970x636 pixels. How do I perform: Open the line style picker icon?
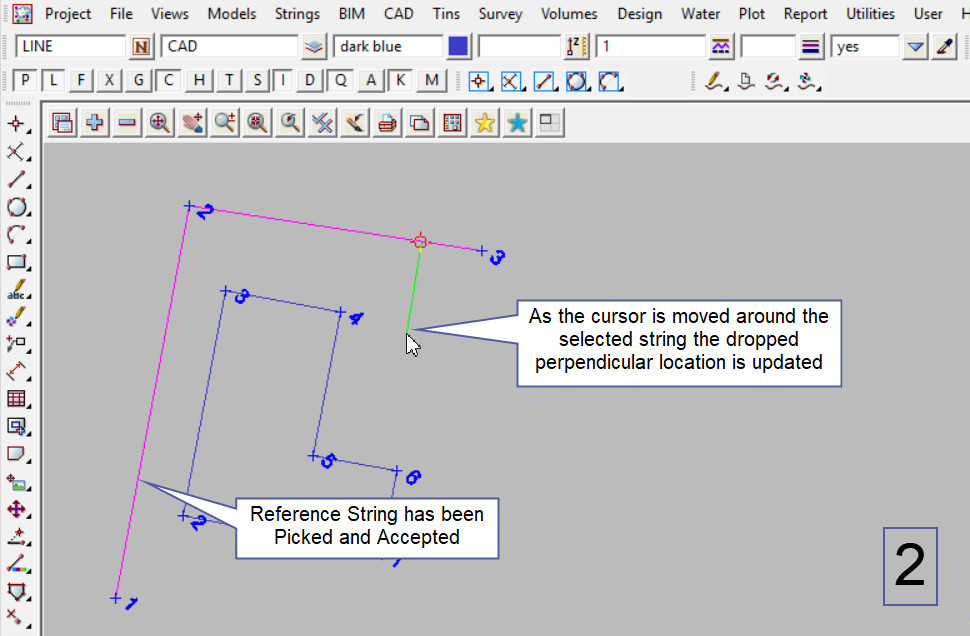[x=812, y=47]
